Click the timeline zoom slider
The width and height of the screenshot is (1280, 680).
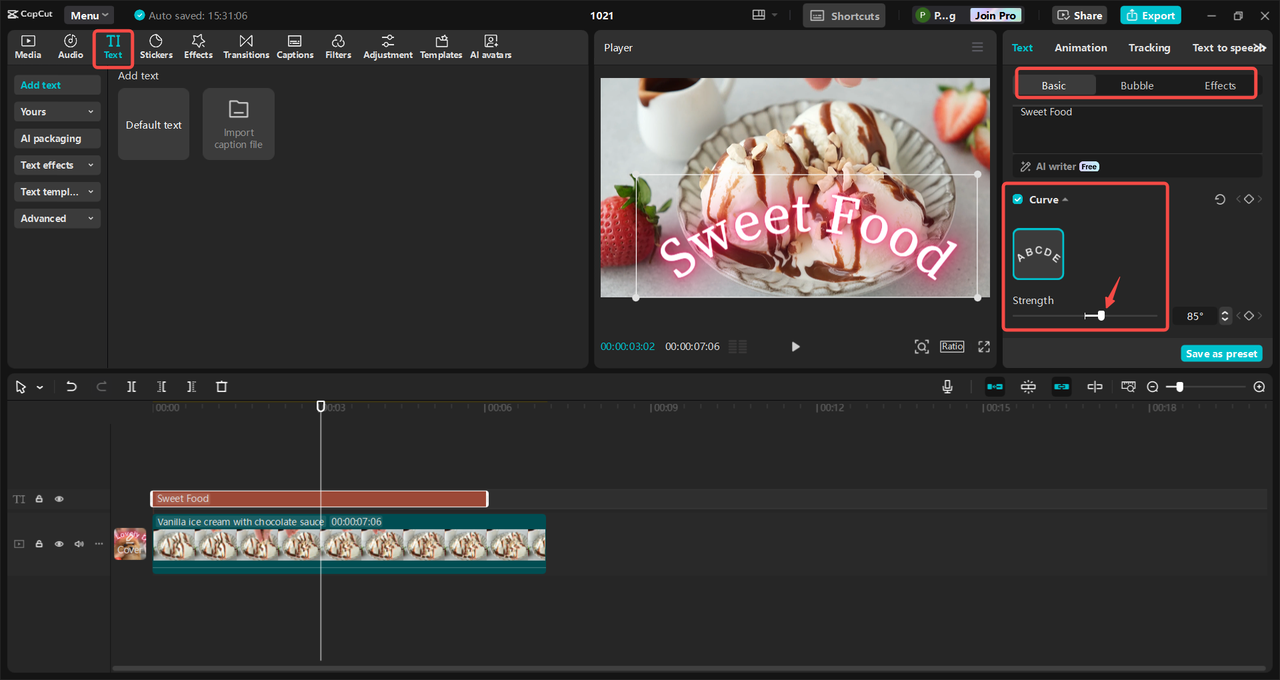1180,387
